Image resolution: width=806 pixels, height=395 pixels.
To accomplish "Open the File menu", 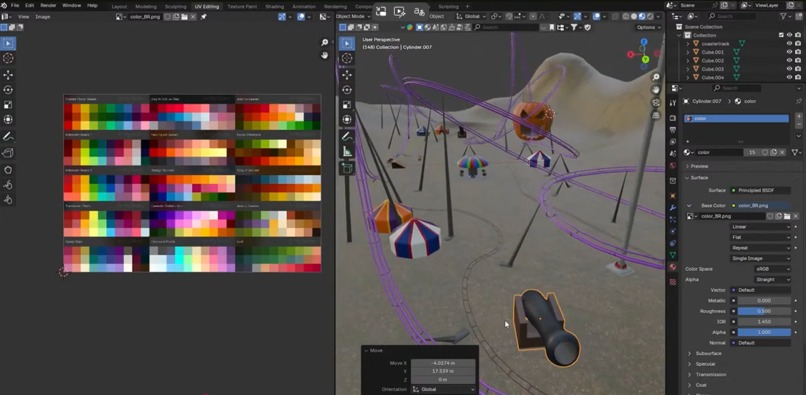I will coord(15,5).
